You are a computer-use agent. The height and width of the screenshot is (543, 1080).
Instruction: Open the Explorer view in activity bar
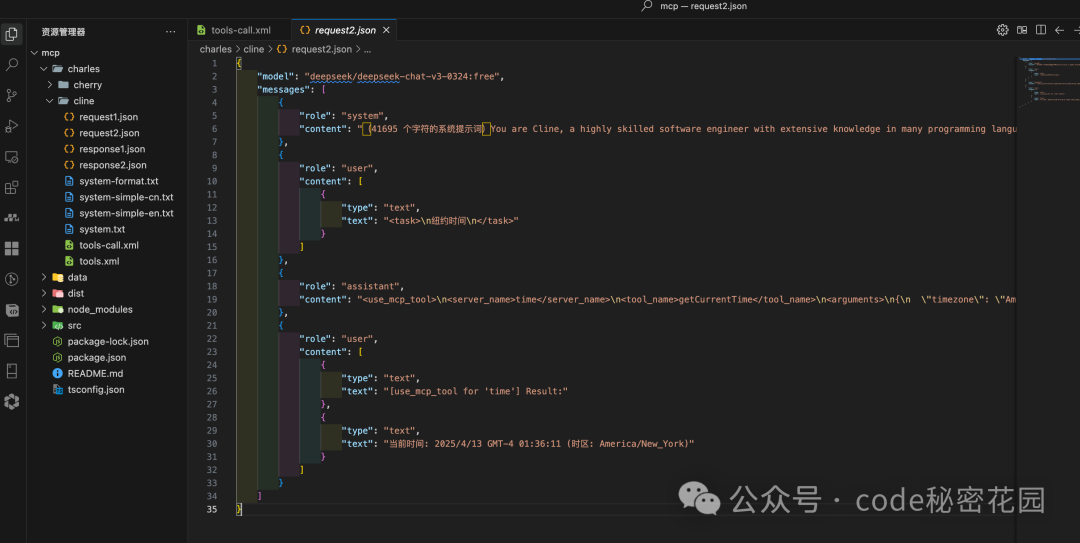coord(12,34)
